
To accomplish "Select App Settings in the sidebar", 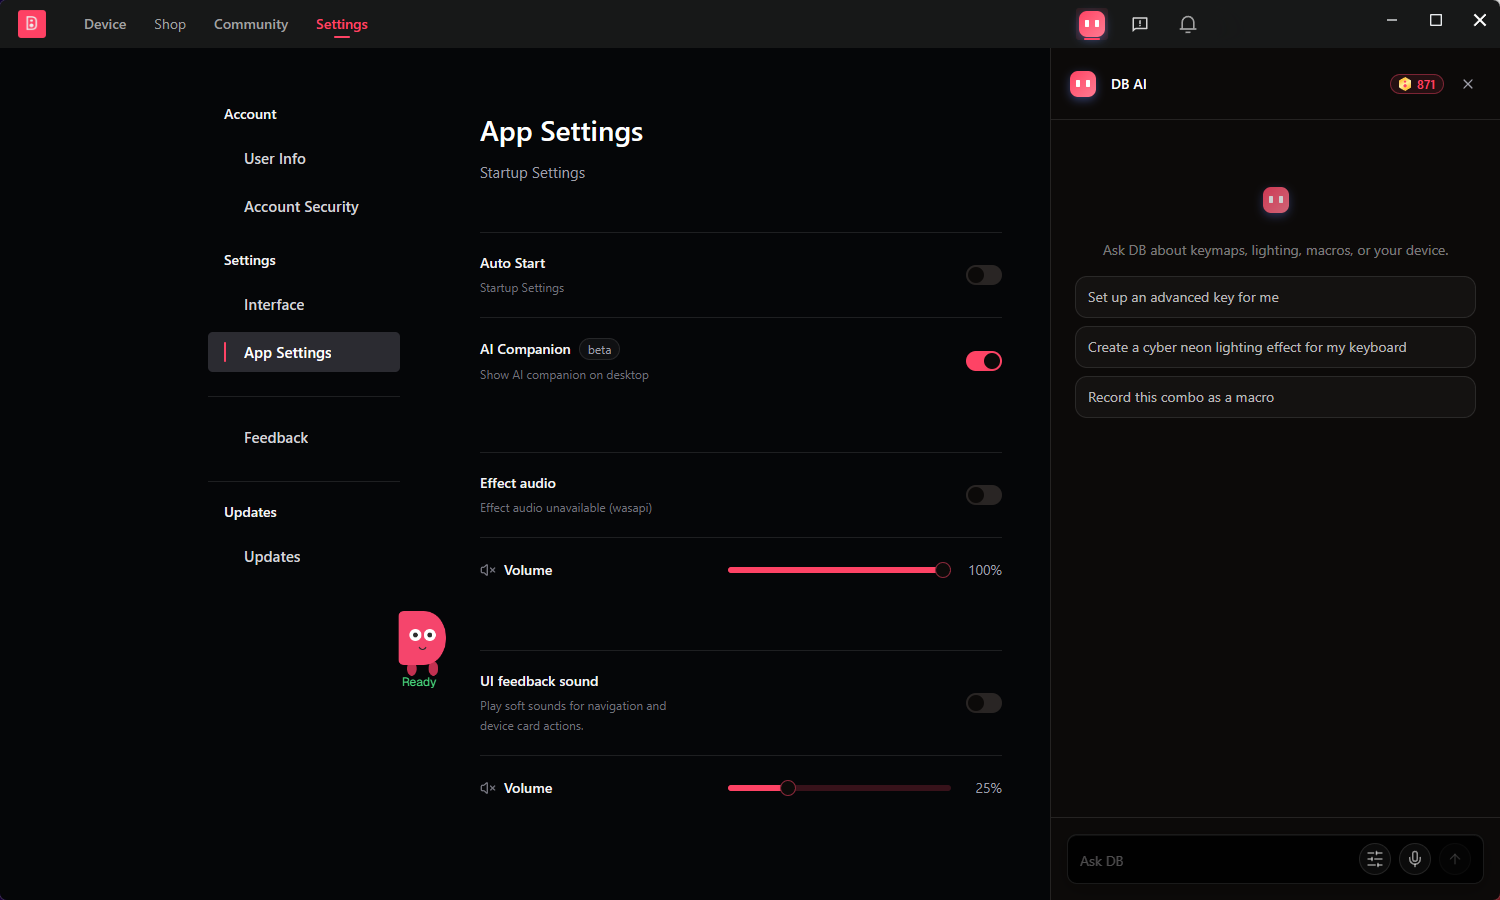I will tap(304, 352).
